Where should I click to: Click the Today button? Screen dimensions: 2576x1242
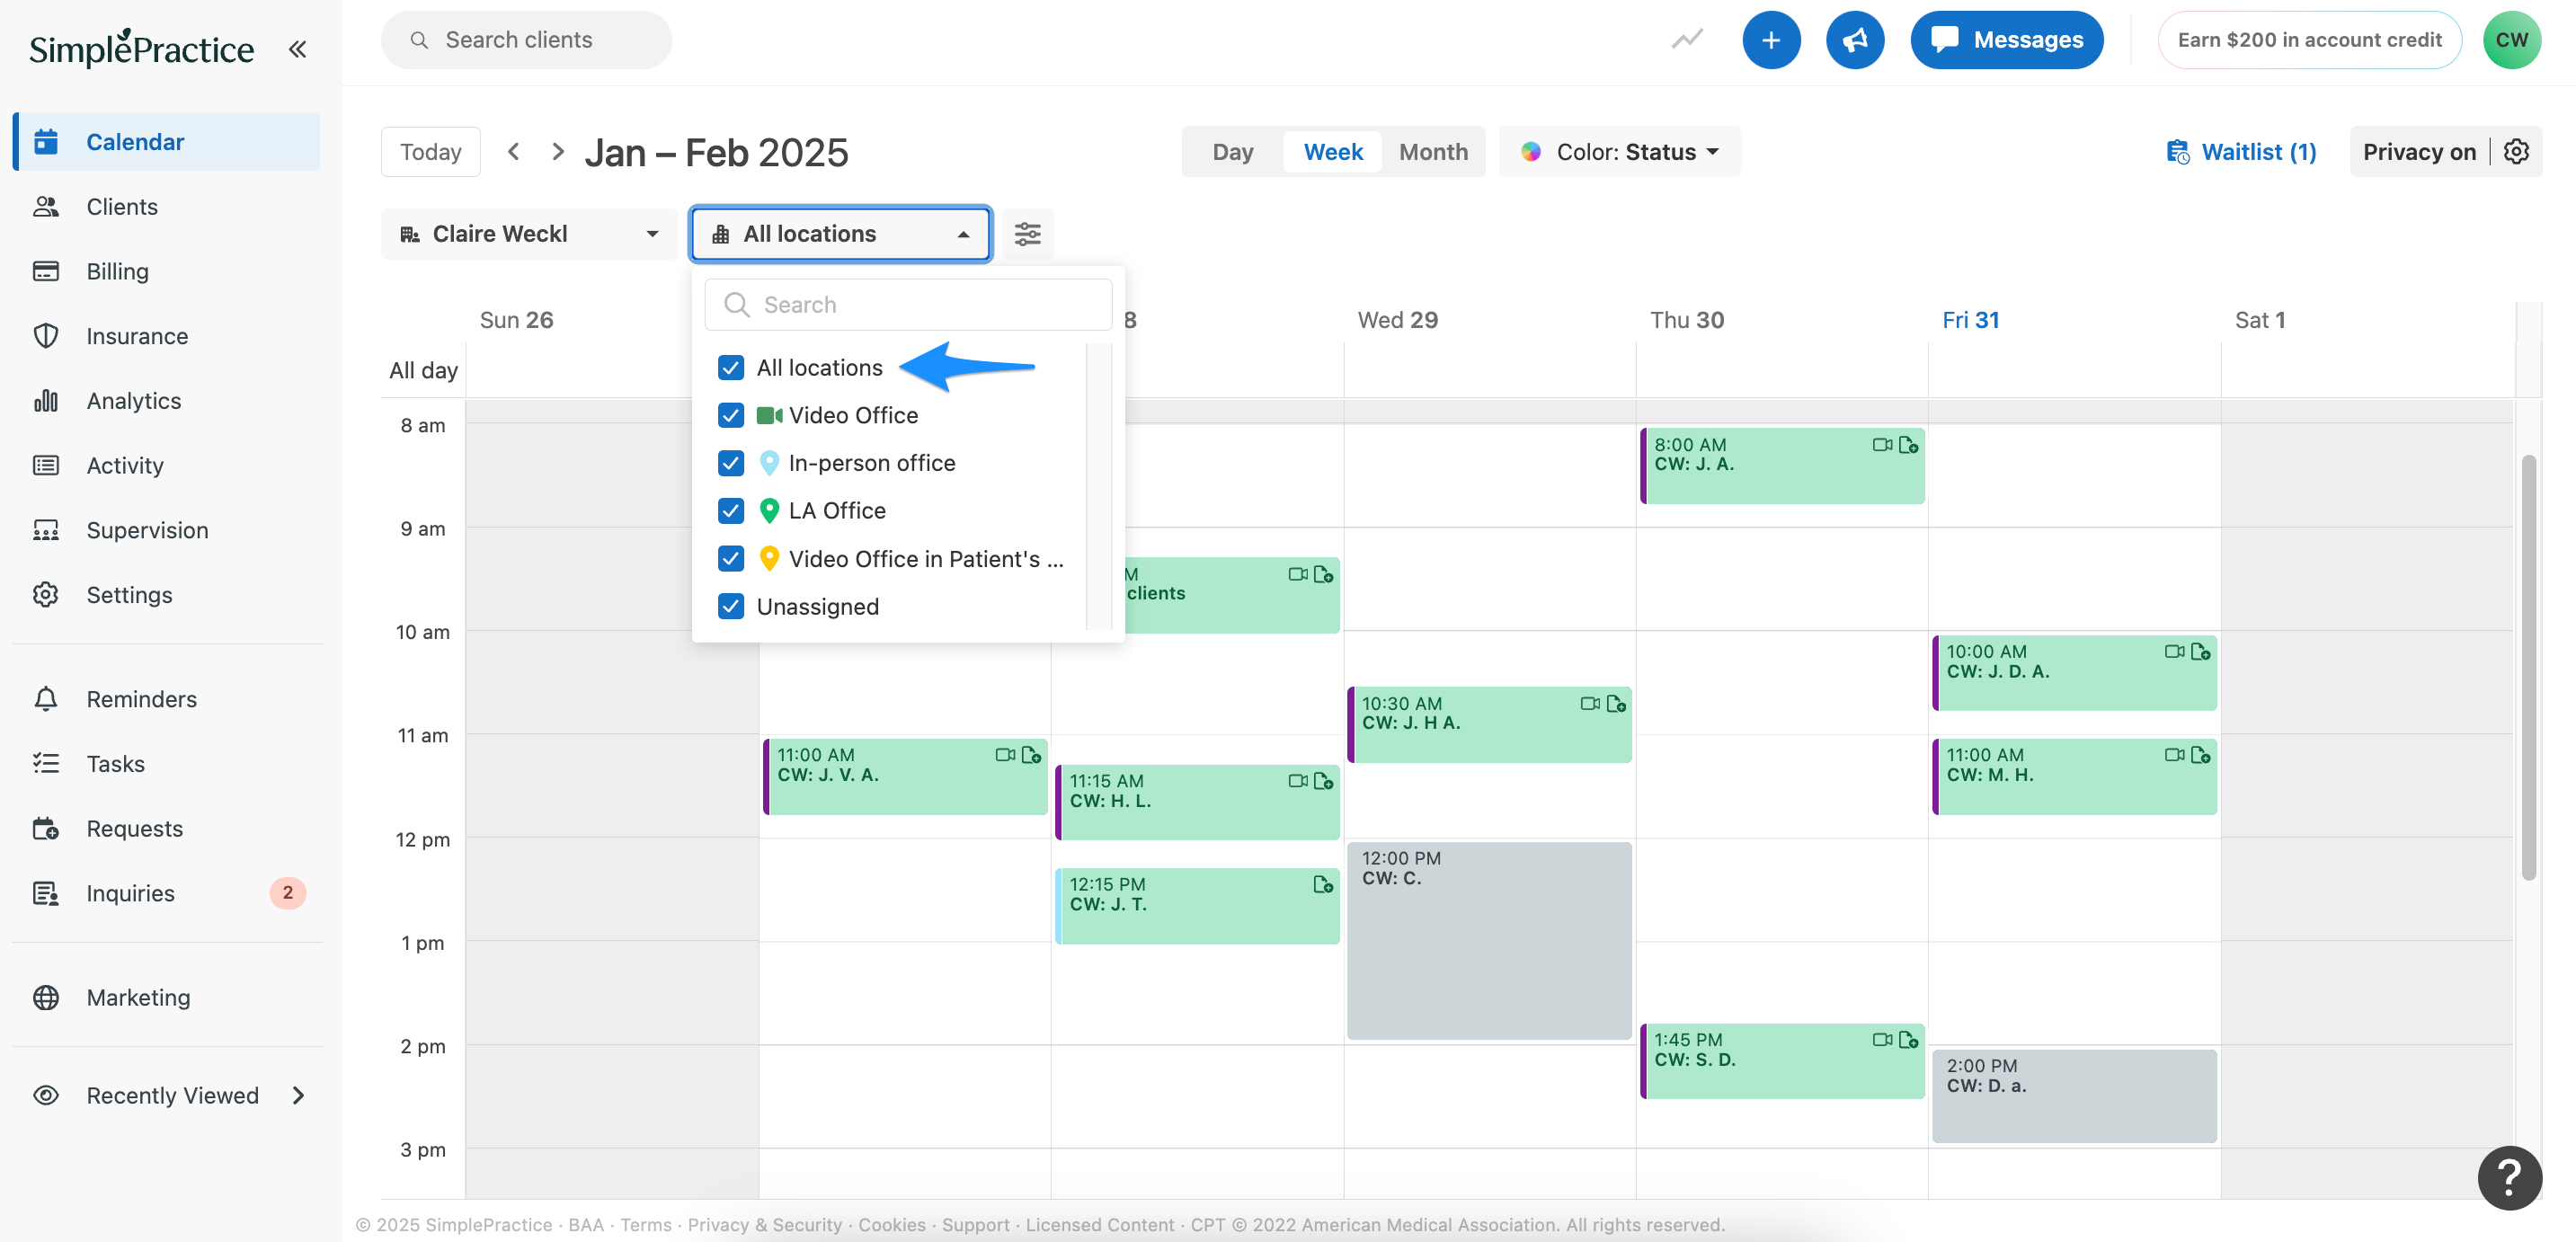coord(430,152)
